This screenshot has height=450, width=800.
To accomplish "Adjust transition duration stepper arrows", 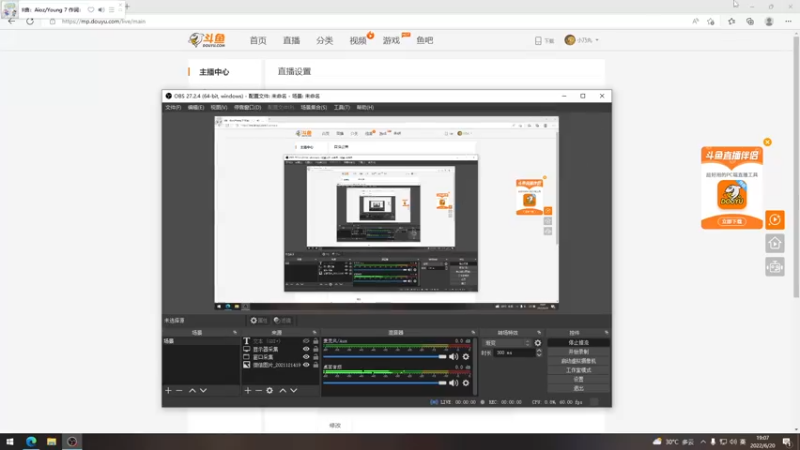I will point(539,353).
